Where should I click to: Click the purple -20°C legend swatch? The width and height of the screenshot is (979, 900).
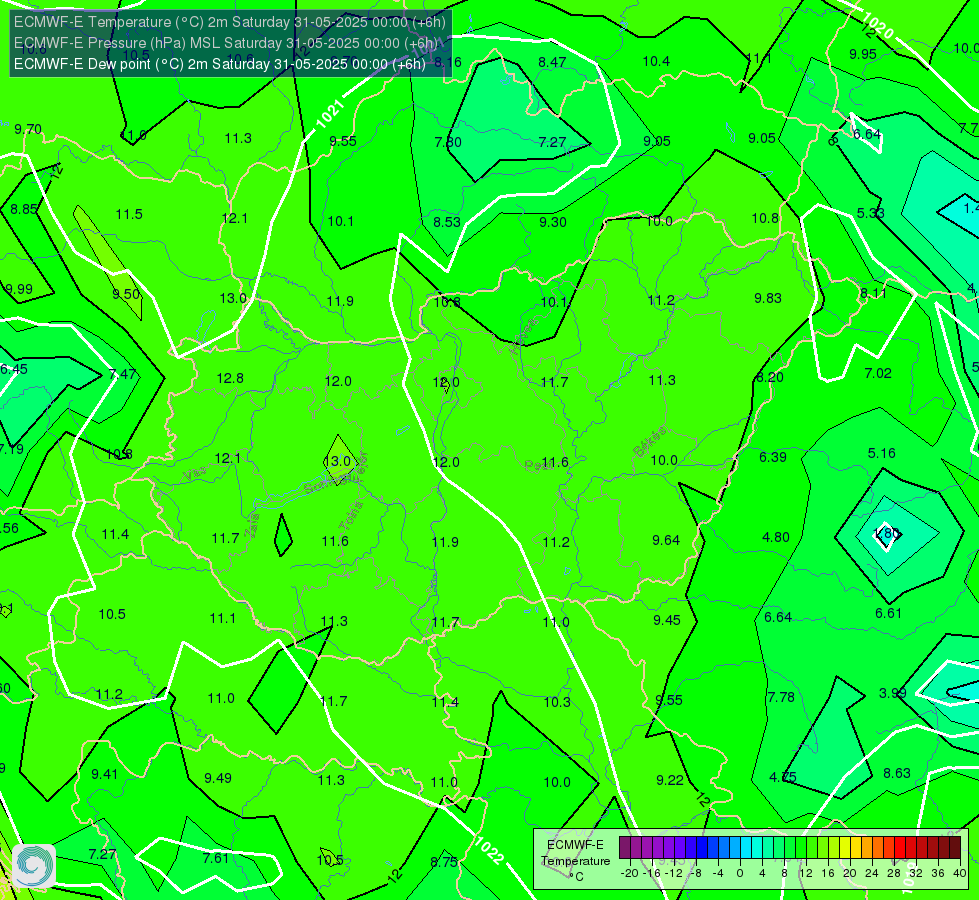point(625,848)
